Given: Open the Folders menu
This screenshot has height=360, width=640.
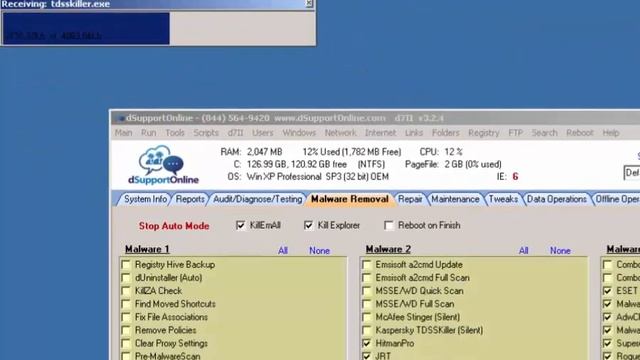Looking at the screenshot, I should [x=445, y=133].
